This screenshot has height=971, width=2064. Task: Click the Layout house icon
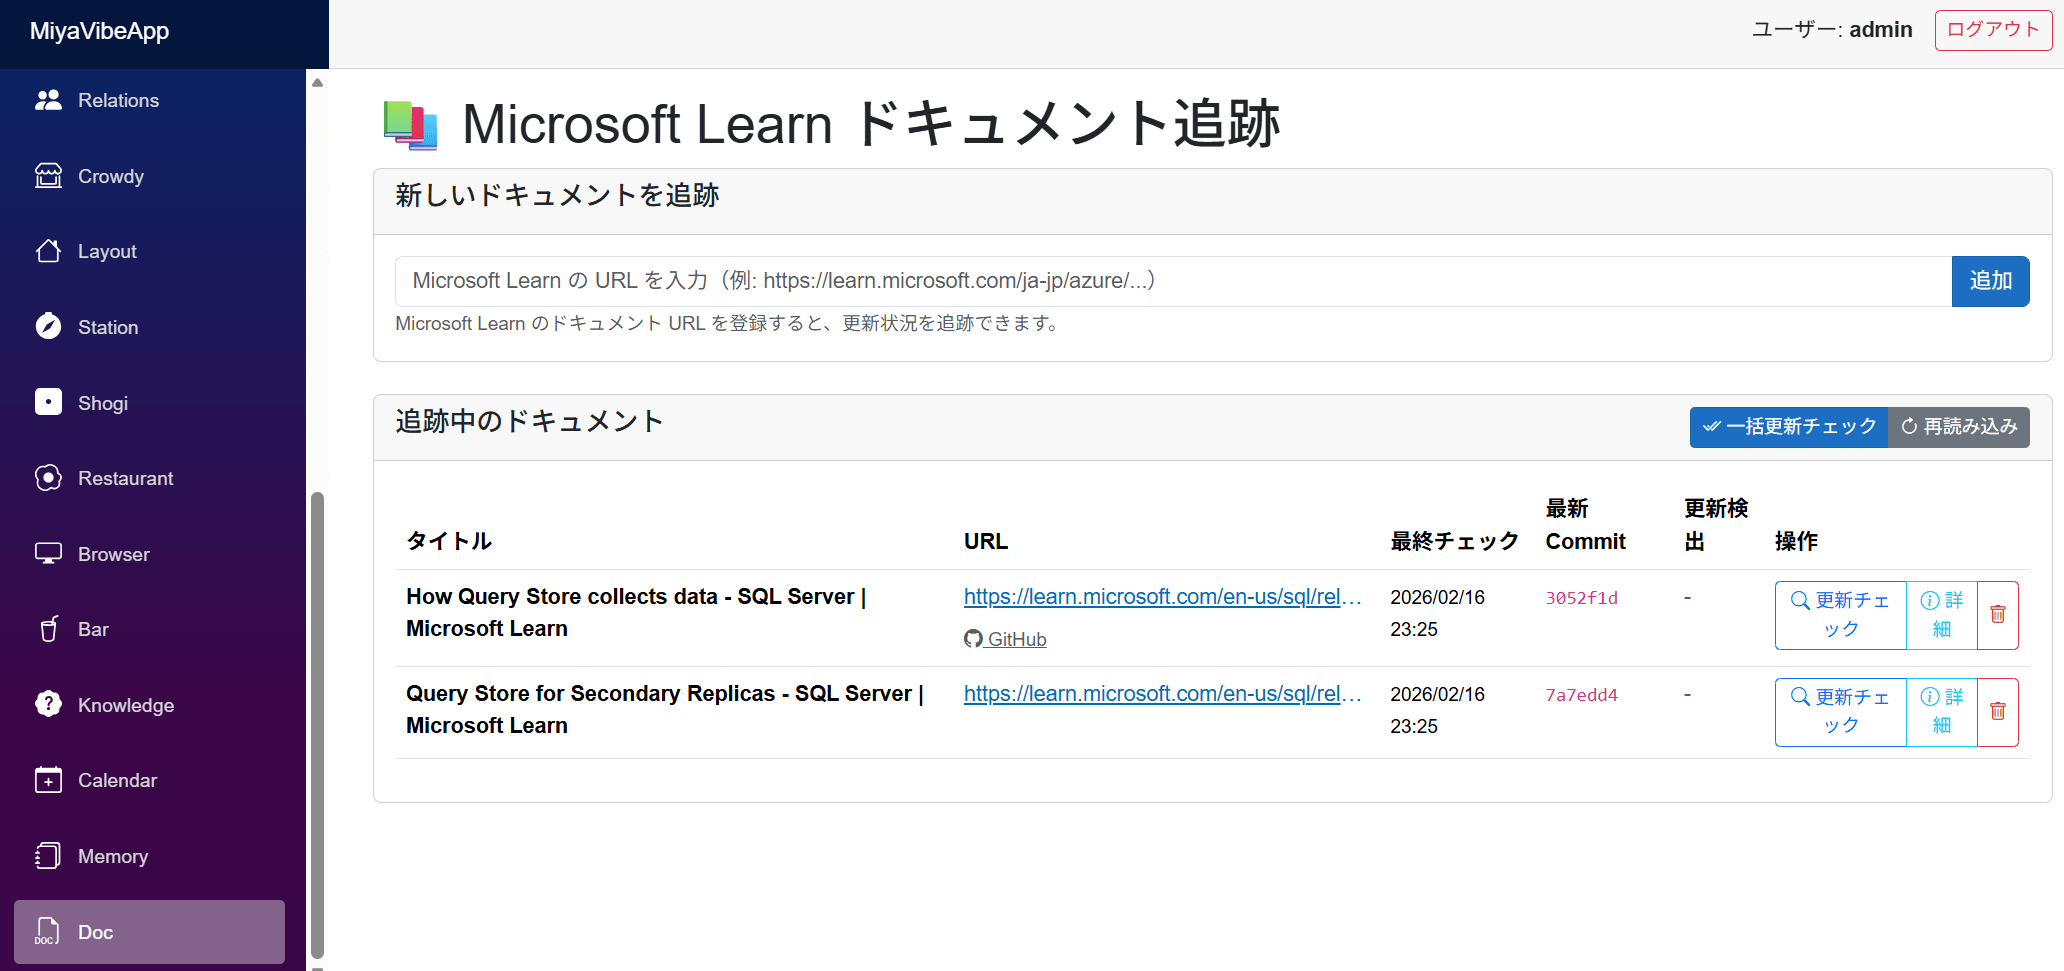pyautogui.click(x=48, y=251)
